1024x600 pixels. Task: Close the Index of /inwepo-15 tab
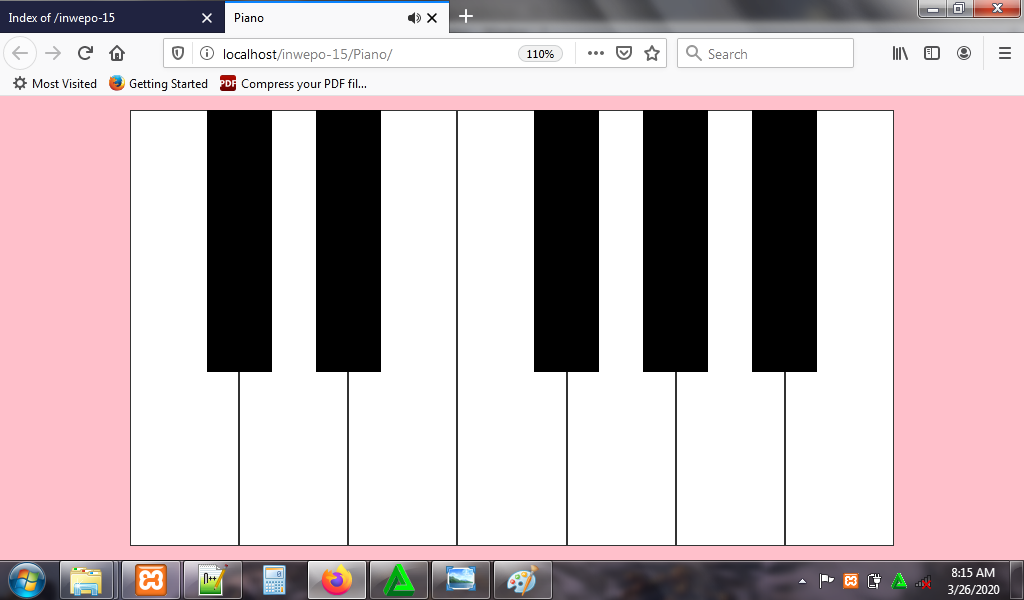(207, 18)
